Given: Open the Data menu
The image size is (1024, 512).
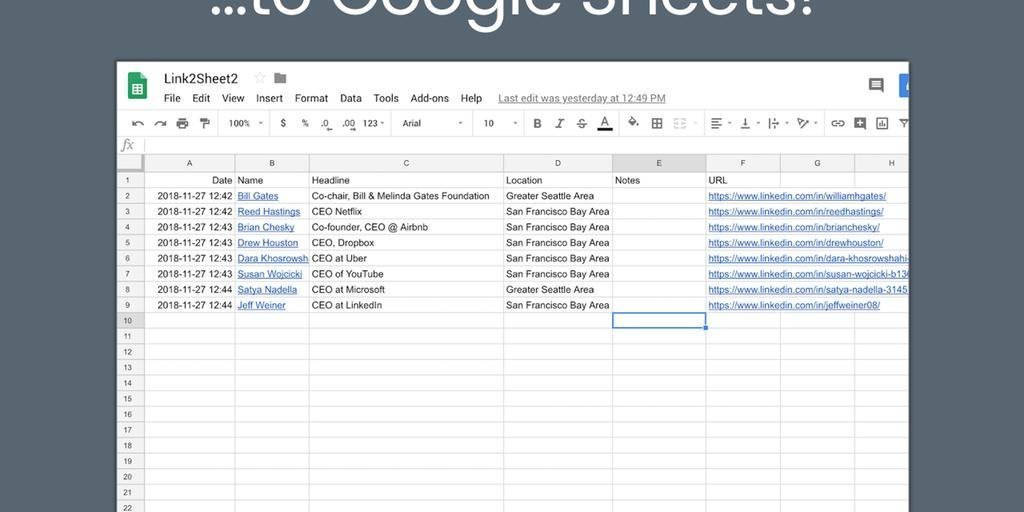Looking at the screenshot, I should (x=351, y=99).
